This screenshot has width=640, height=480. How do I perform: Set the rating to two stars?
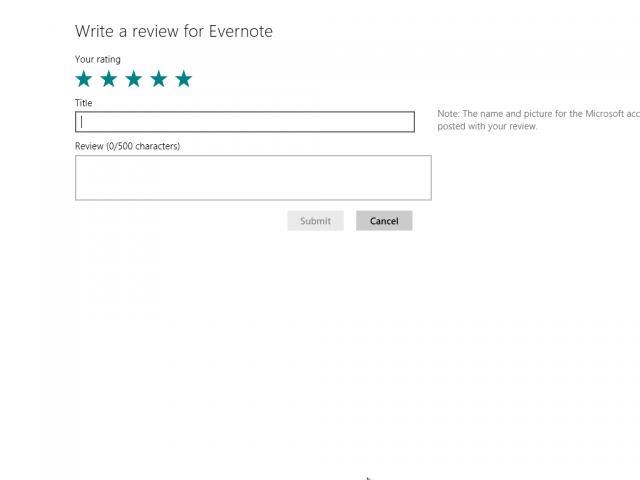[109, 79]
